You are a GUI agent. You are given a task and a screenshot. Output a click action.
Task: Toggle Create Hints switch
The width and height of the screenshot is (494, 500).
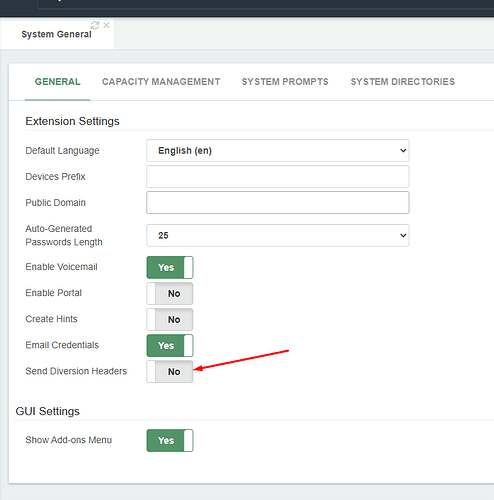[170, 319]
